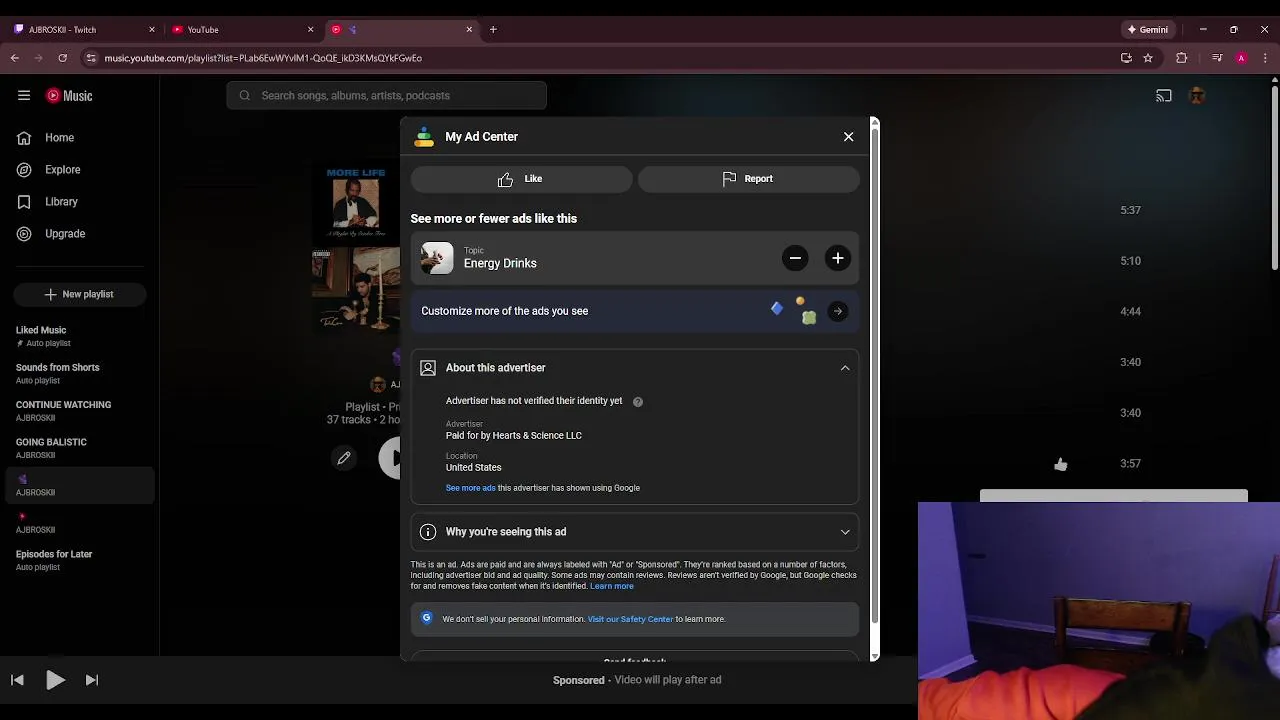Select the track with duration 5:37
Image resolution: width=1280 pixels, height=720 pixels.
(x=1130, y=210)
